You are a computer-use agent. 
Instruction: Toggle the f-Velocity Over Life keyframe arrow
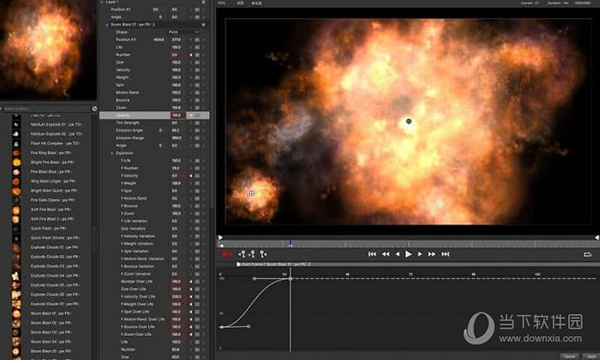point(191,296)
